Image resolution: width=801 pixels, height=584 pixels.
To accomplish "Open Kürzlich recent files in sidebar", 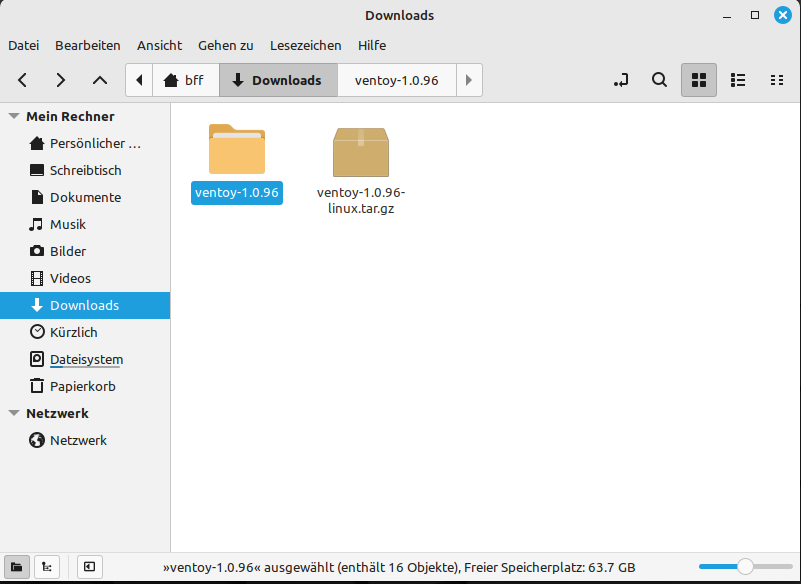I will (85, 333).
